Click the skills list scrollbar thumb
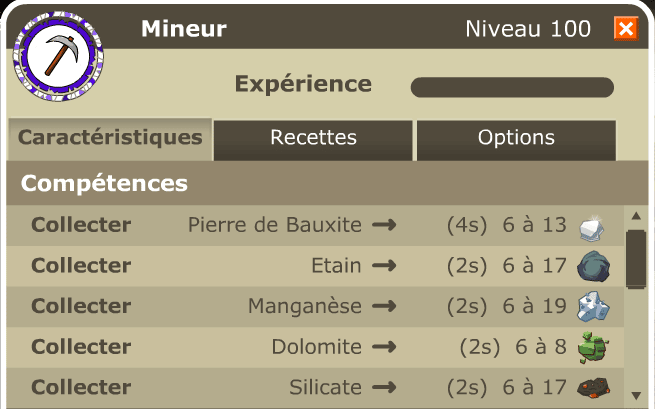The width and height of the screenshot is (655, 409). point(636,258)
